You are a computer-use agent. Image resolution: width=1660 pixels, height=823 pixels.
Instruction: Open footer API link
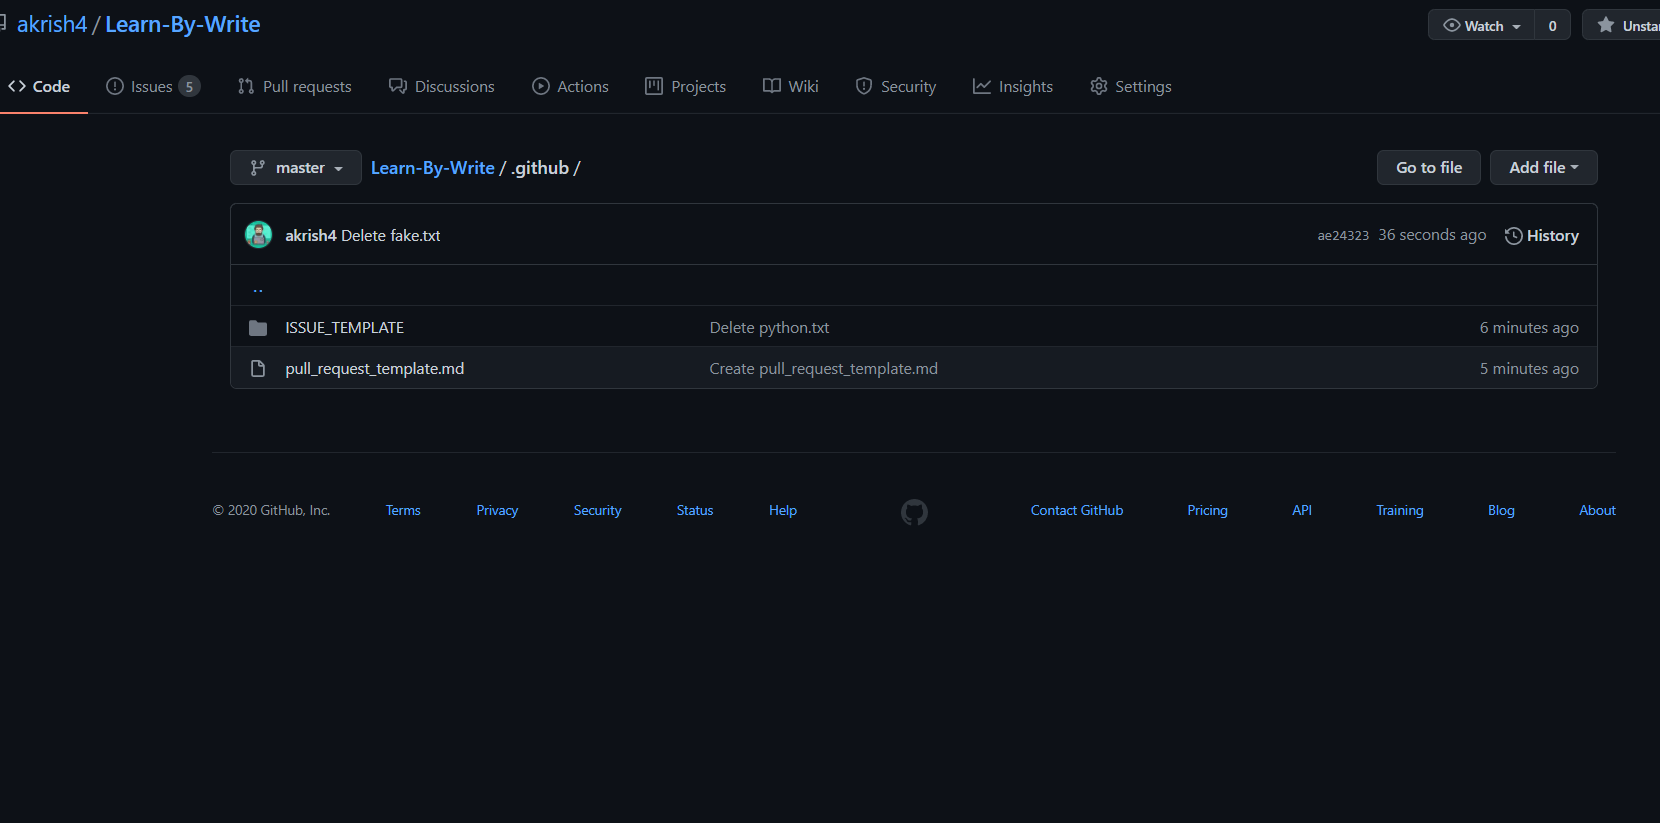pos(1302,510)
